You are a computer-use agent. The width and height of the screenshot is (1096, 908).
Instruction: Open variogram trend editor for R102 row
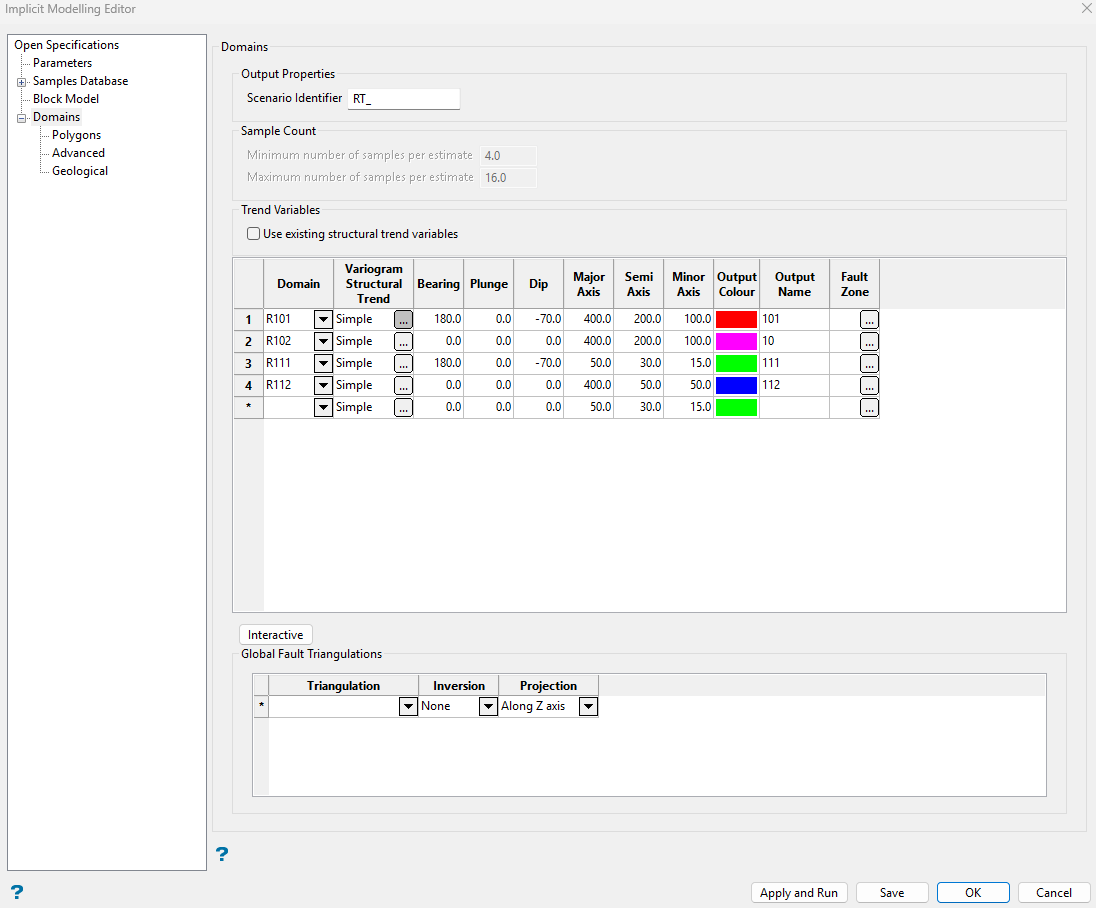(x=403, y=341)
